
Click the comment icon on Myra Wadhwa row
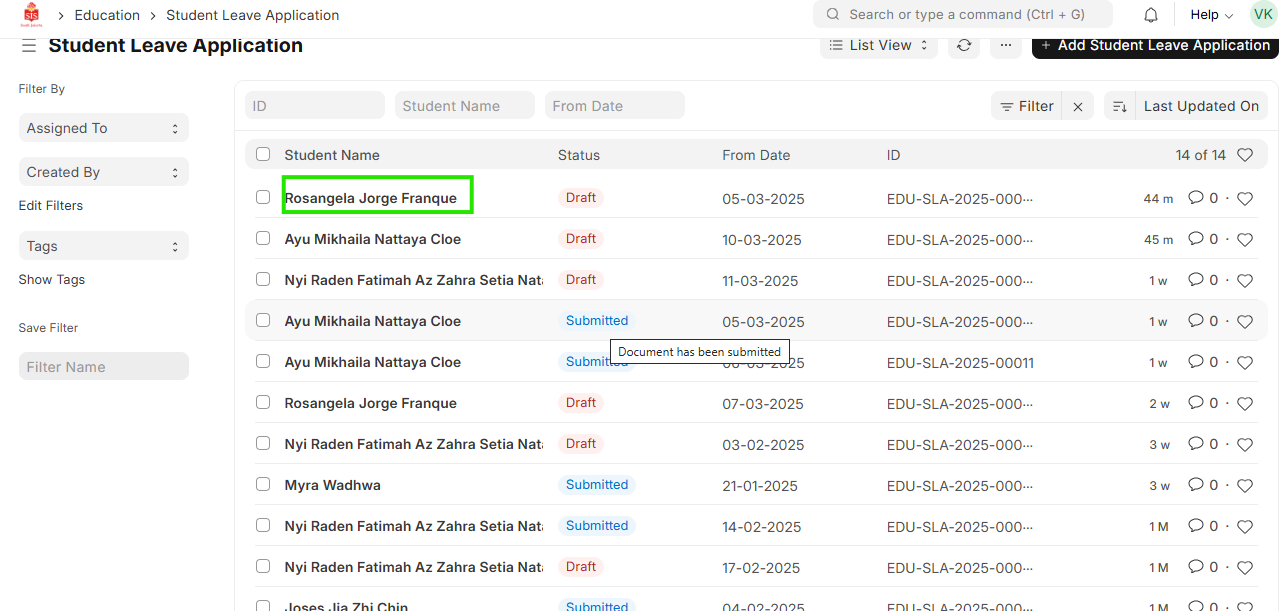pos(1195,485)
